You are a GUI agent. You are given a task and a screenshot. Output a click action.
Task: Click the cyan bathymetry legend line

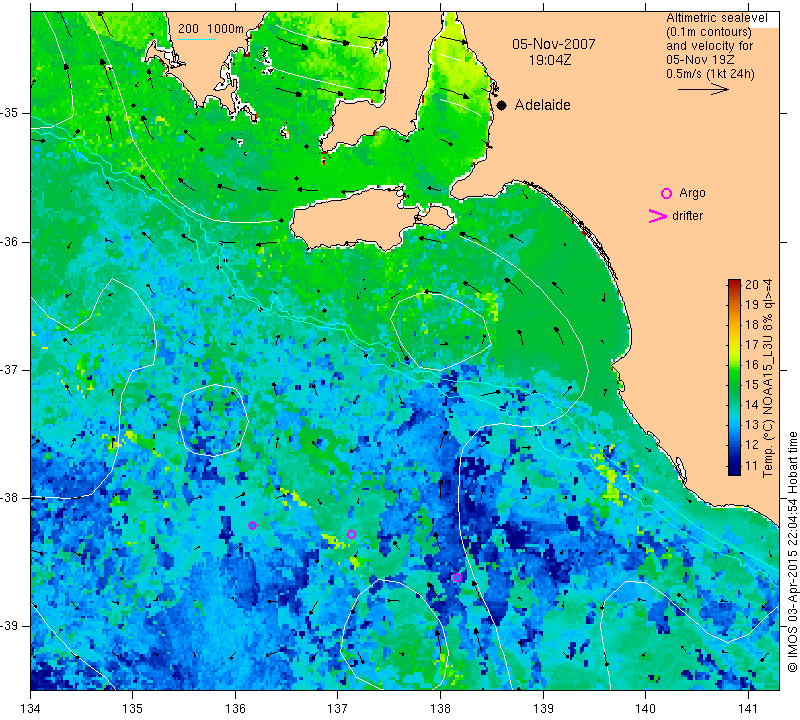click(196, 39)
